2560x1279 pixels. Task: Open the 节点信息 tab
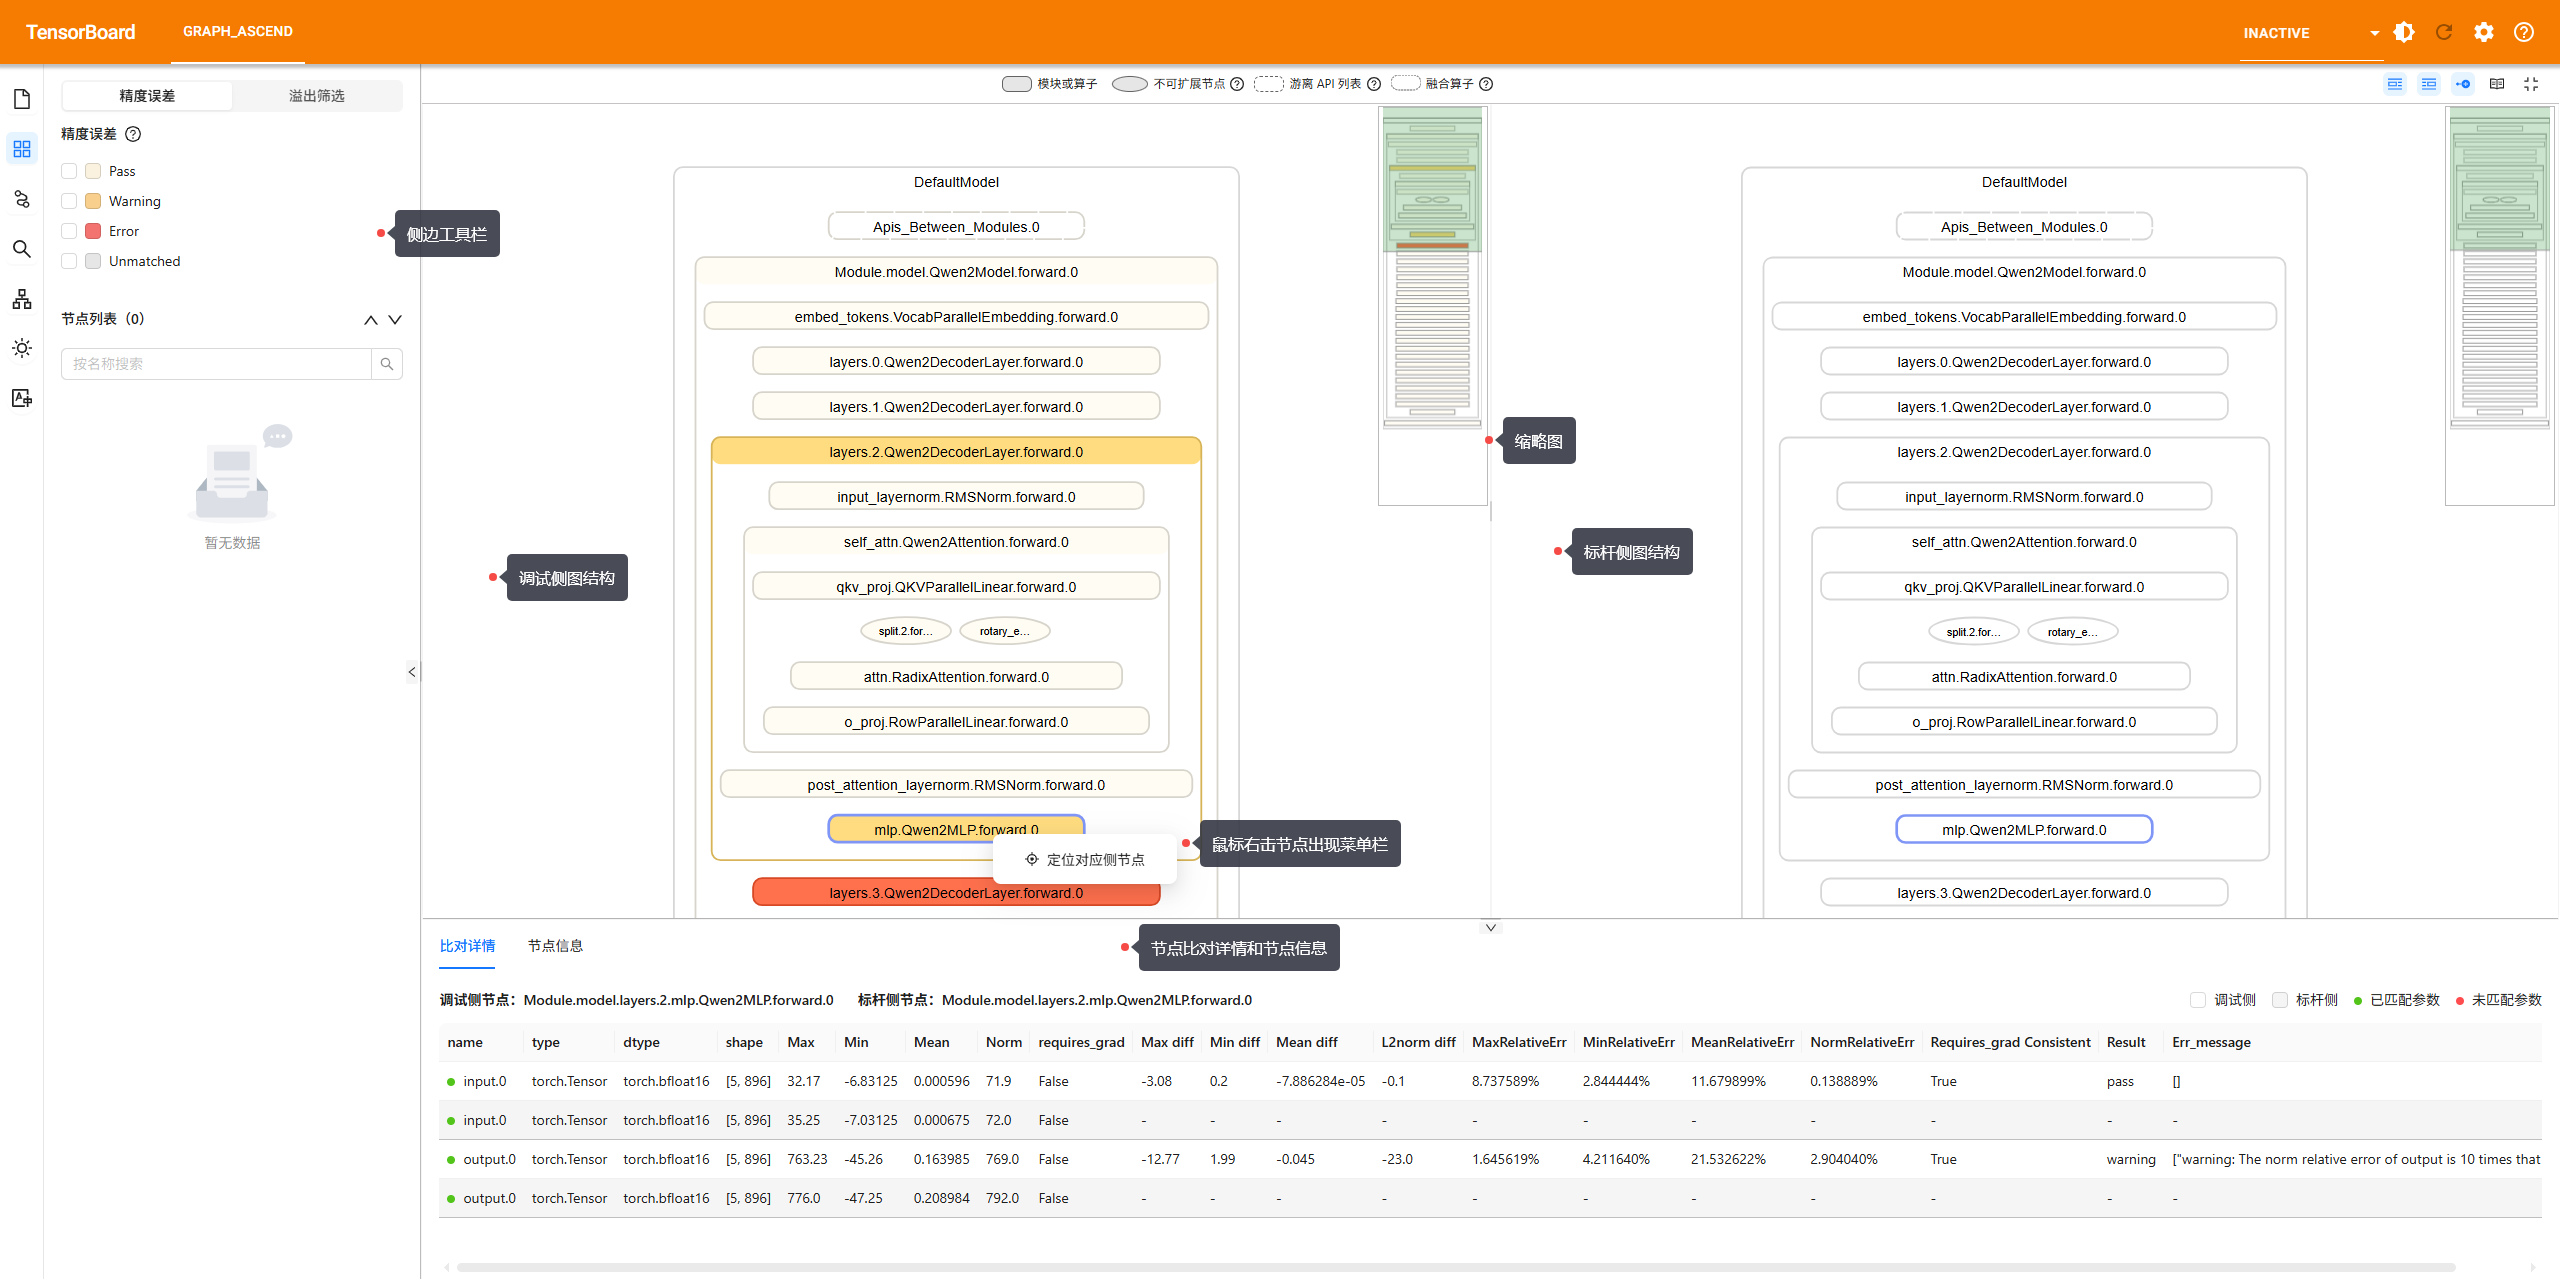[x=555, y=946]
